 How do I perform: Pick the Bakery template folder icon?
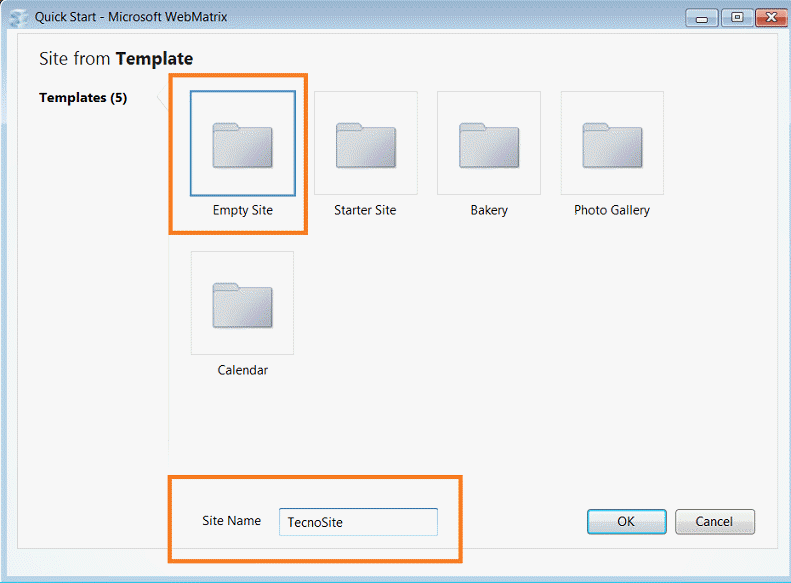[x=489, y=145]
